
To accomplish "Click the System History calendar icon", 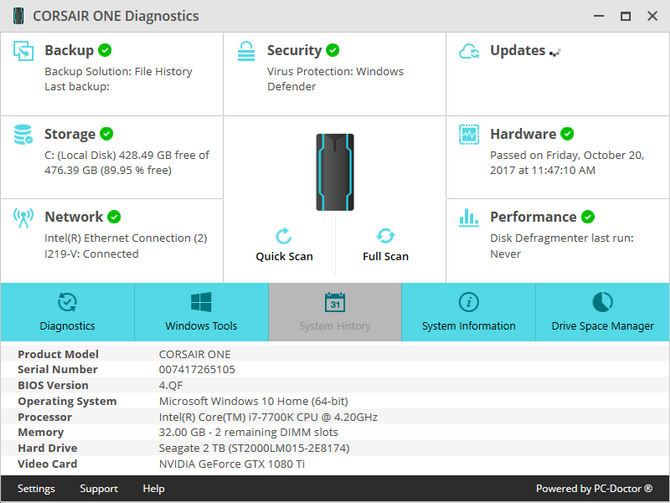I will (x=335, y=302).
